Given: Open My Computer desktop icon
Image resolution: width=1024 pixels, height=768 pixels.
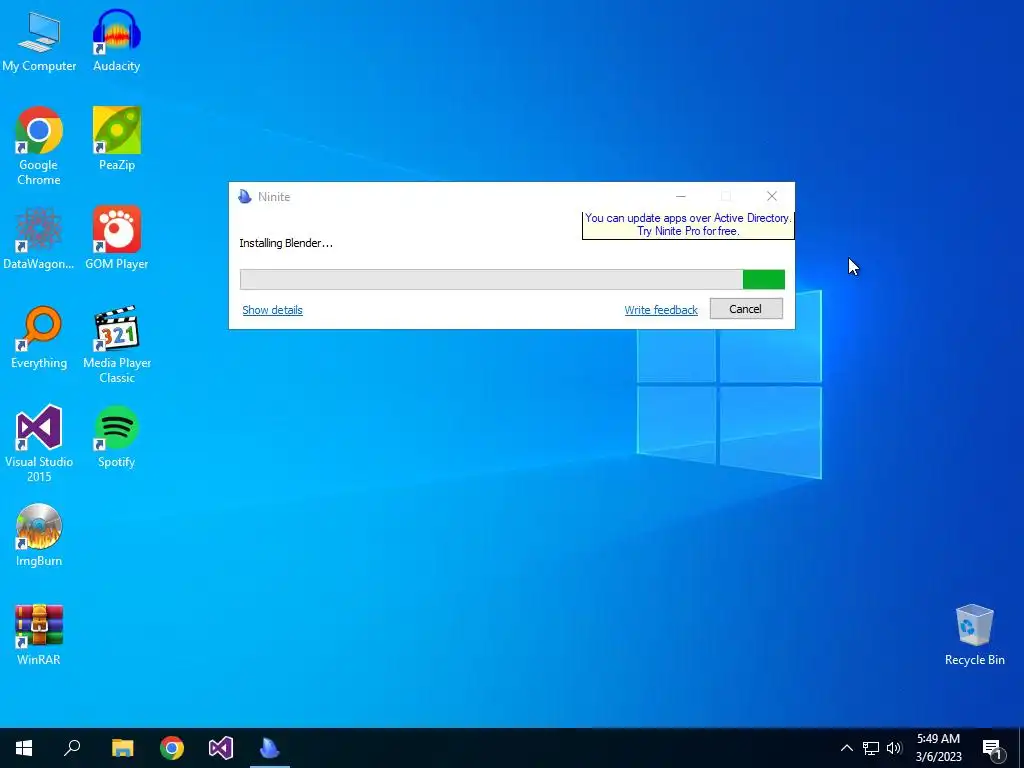Looking at the screenshot, I should [39, 40].
